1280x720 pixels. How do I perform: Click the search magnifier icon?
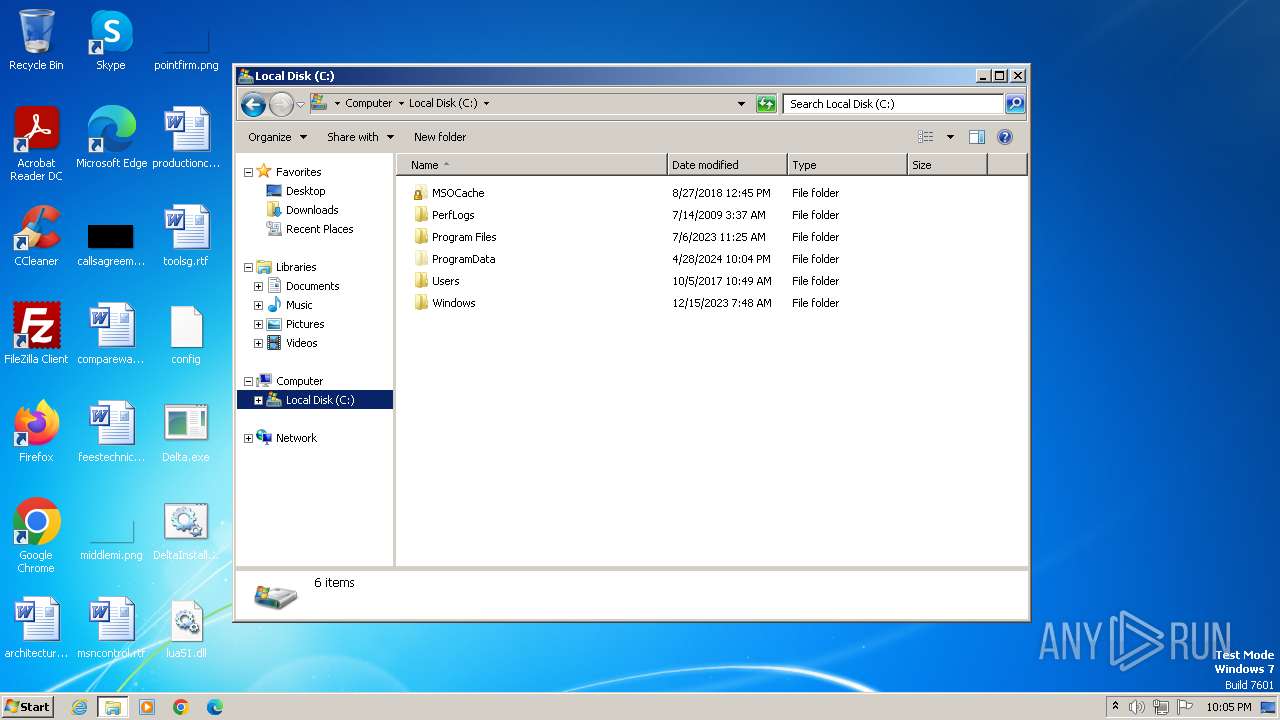(x=1014, y=104)
